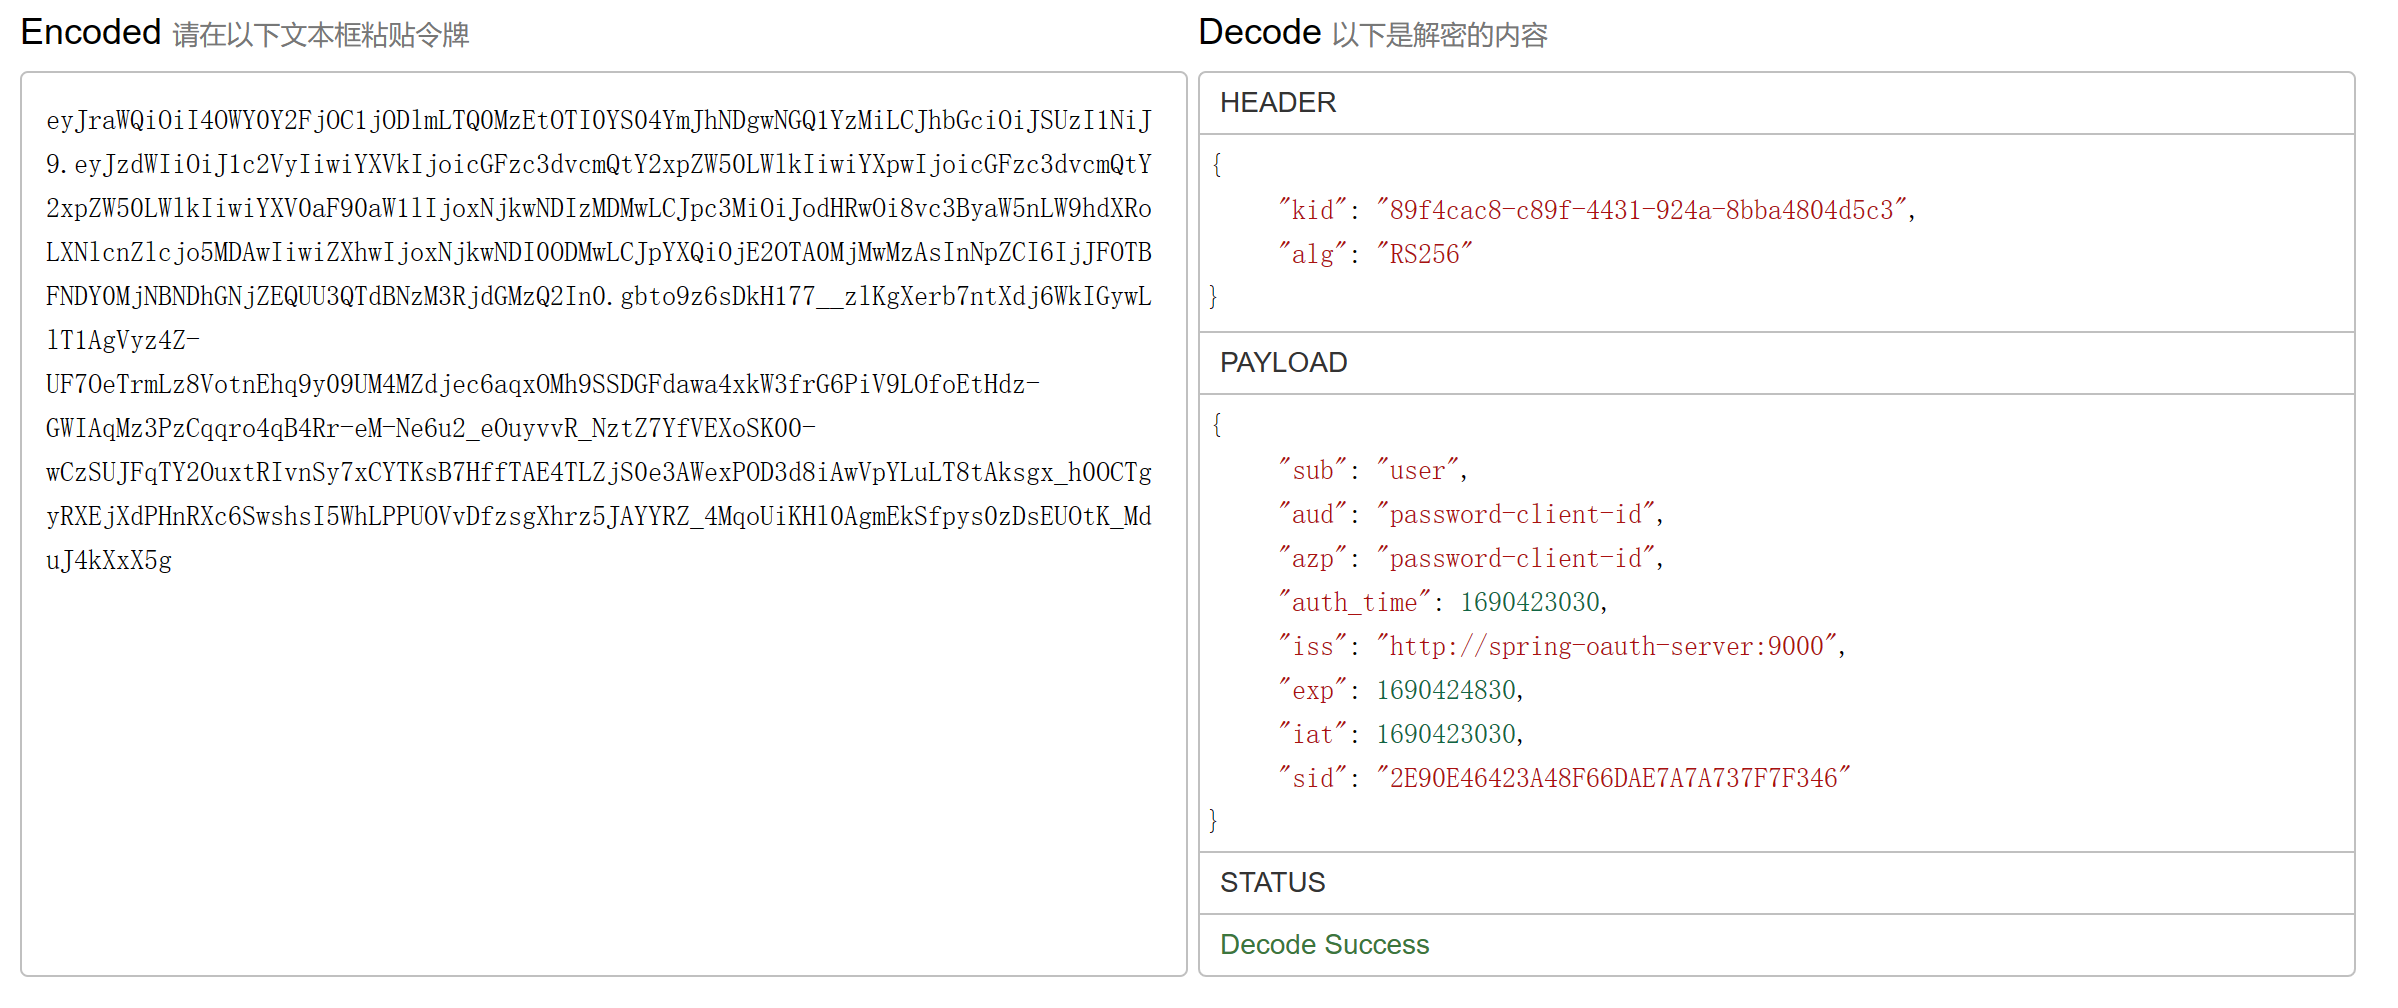Click the Decode Success status message
This screenshot has width=2398, height=1008.
coord(1324,944)
